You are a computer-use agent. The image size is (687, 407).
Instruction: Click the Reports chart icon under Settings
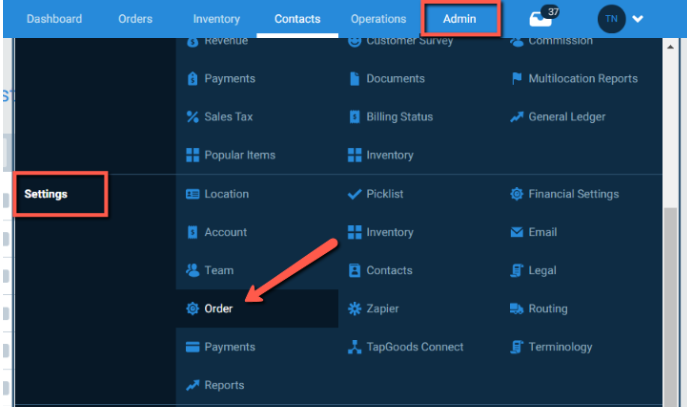coord(192,385)
